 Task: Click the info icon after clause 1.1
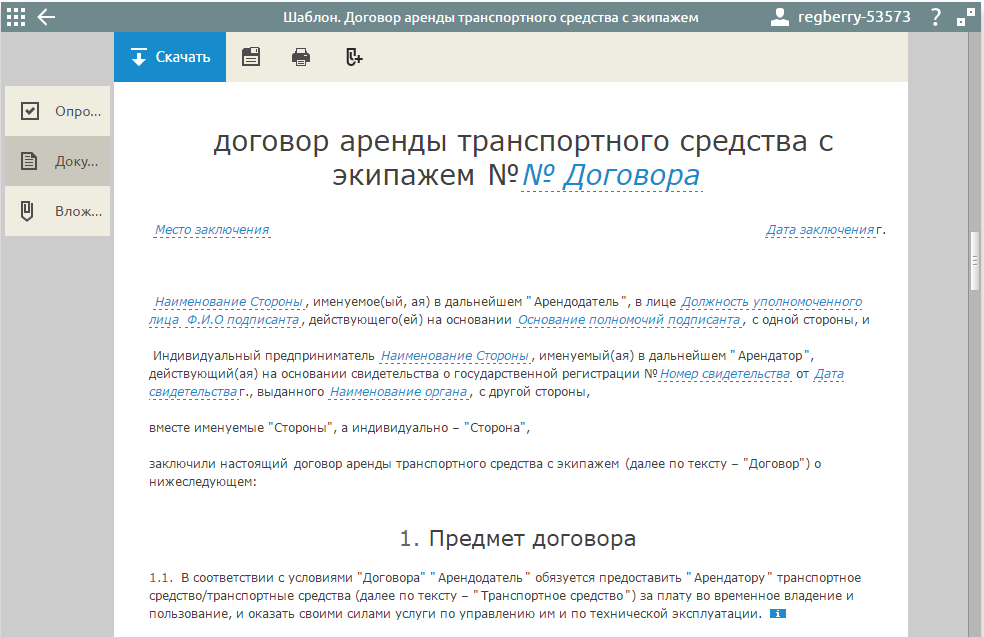point(779,614)
